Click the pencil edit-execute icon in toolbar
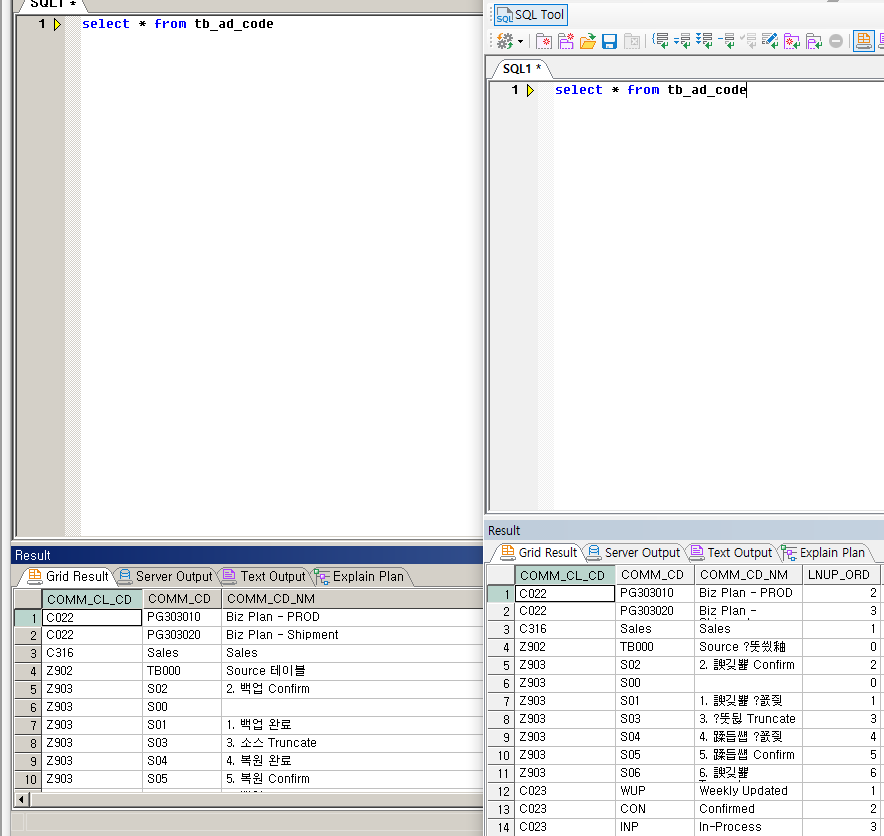This screenshot has width=884, height=836. [x=769, y=41]
